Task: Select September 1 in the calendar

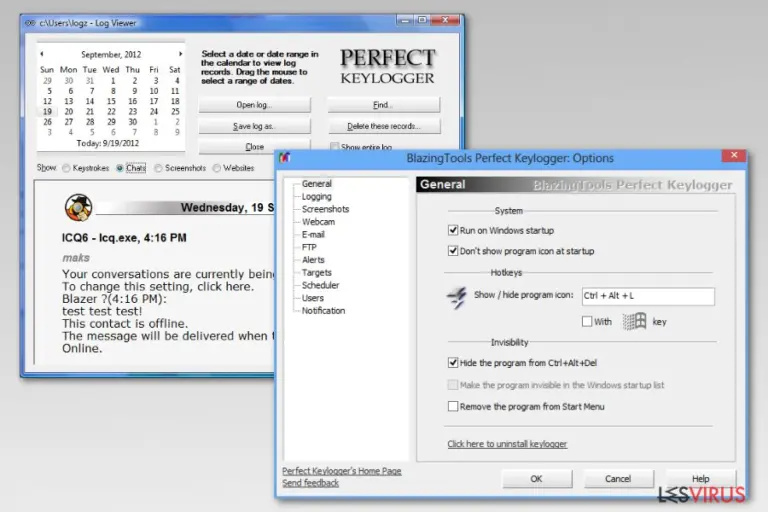Action: (x=113, y=81)
